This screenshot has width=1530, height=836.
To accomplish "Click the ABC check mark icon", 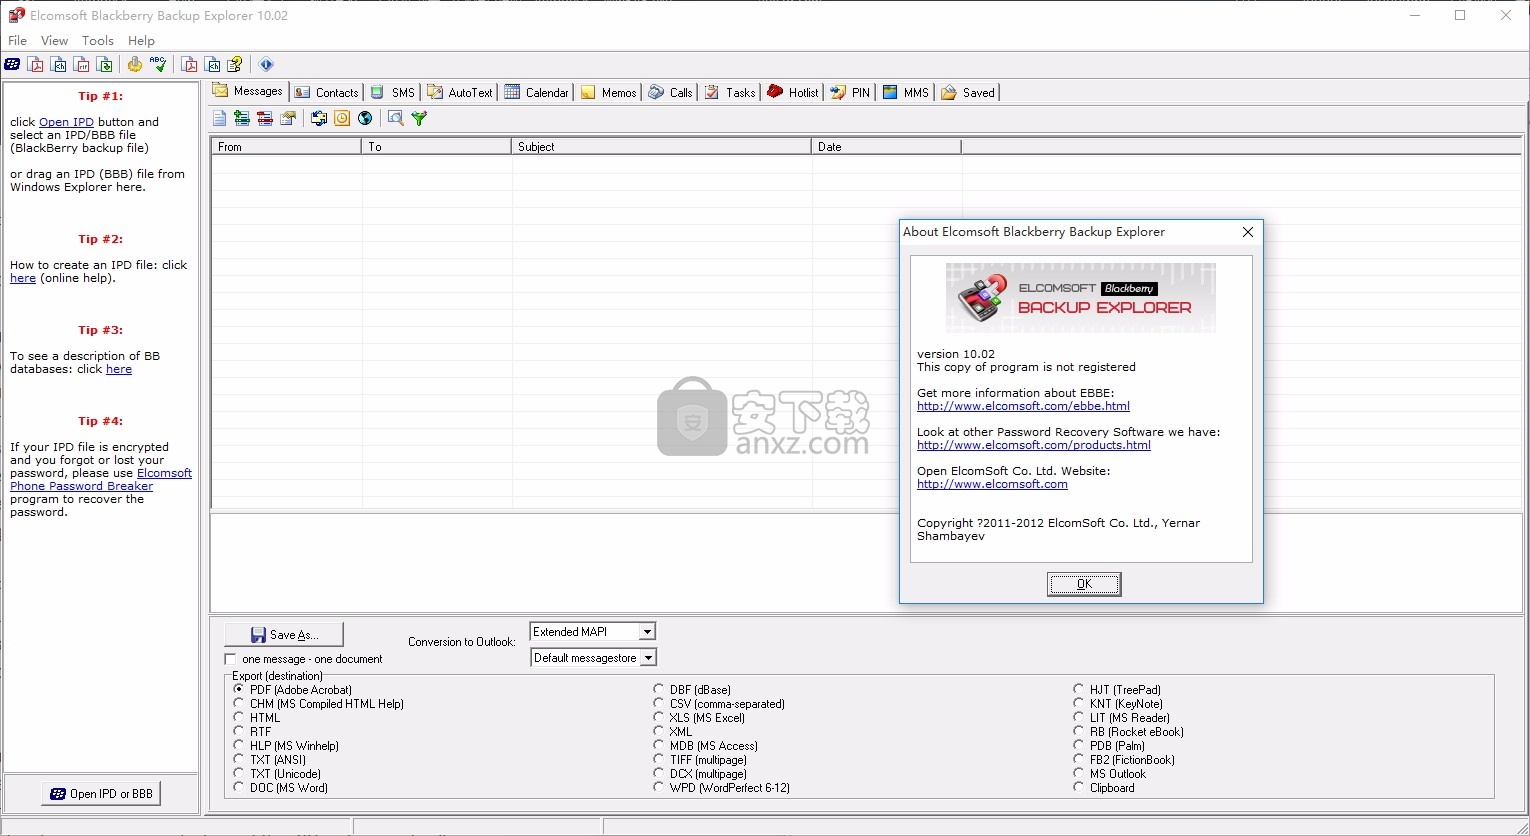I will coord(158,64).
